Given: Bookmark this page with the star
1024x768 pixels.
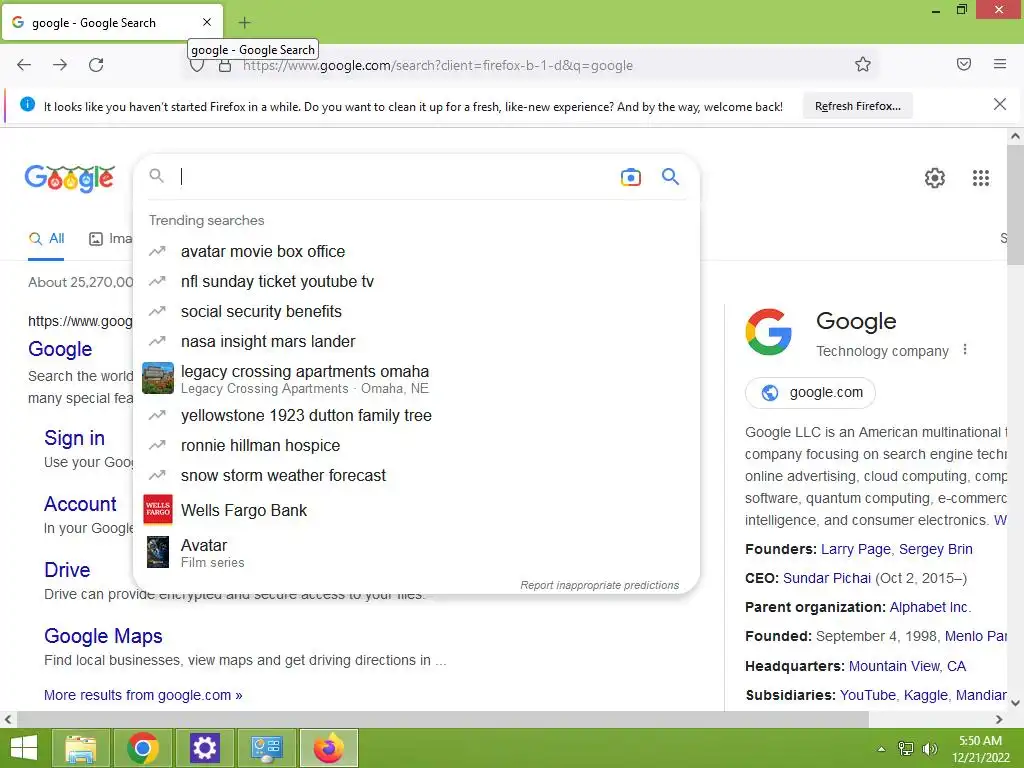Looking at the screenshot, I should (x=863, y=64).
